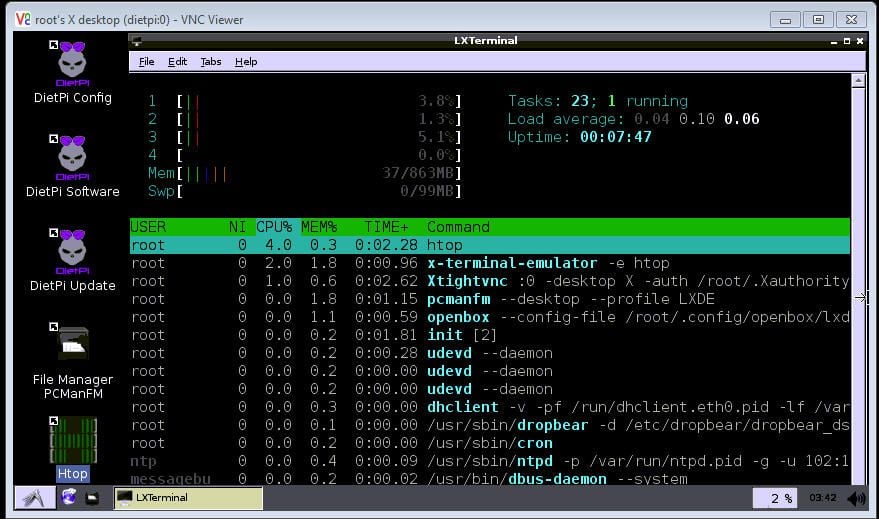This screenshot has width=879, height=519.
Task: Sort by the MEM% column header
Action: click(x=319, y=227)
